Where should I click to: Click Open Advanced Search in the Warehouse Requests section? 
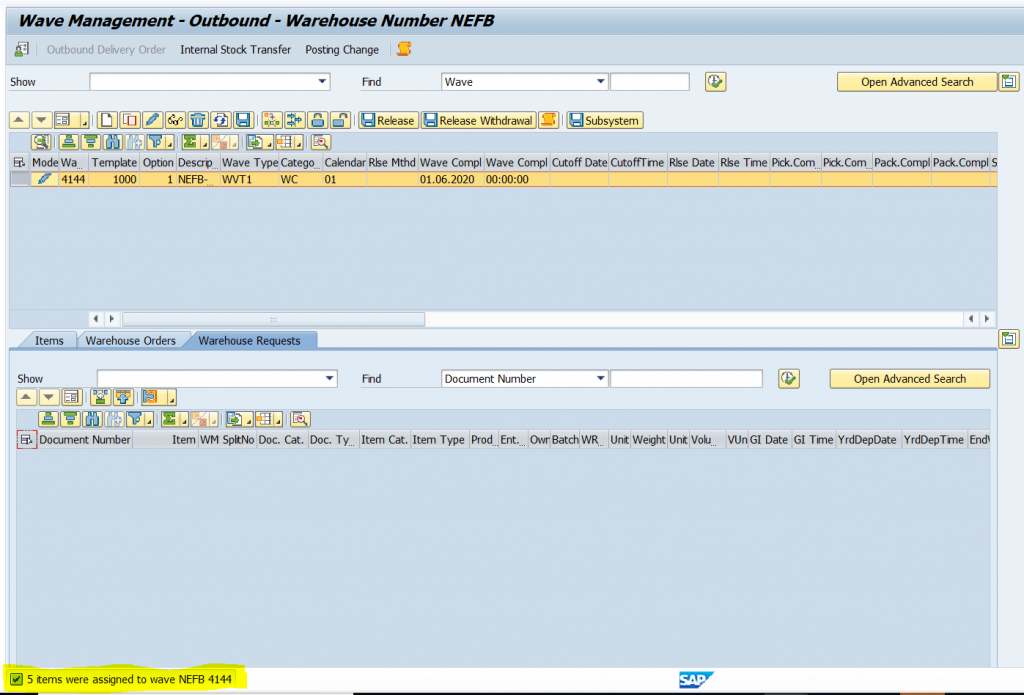tap(910, 379)
